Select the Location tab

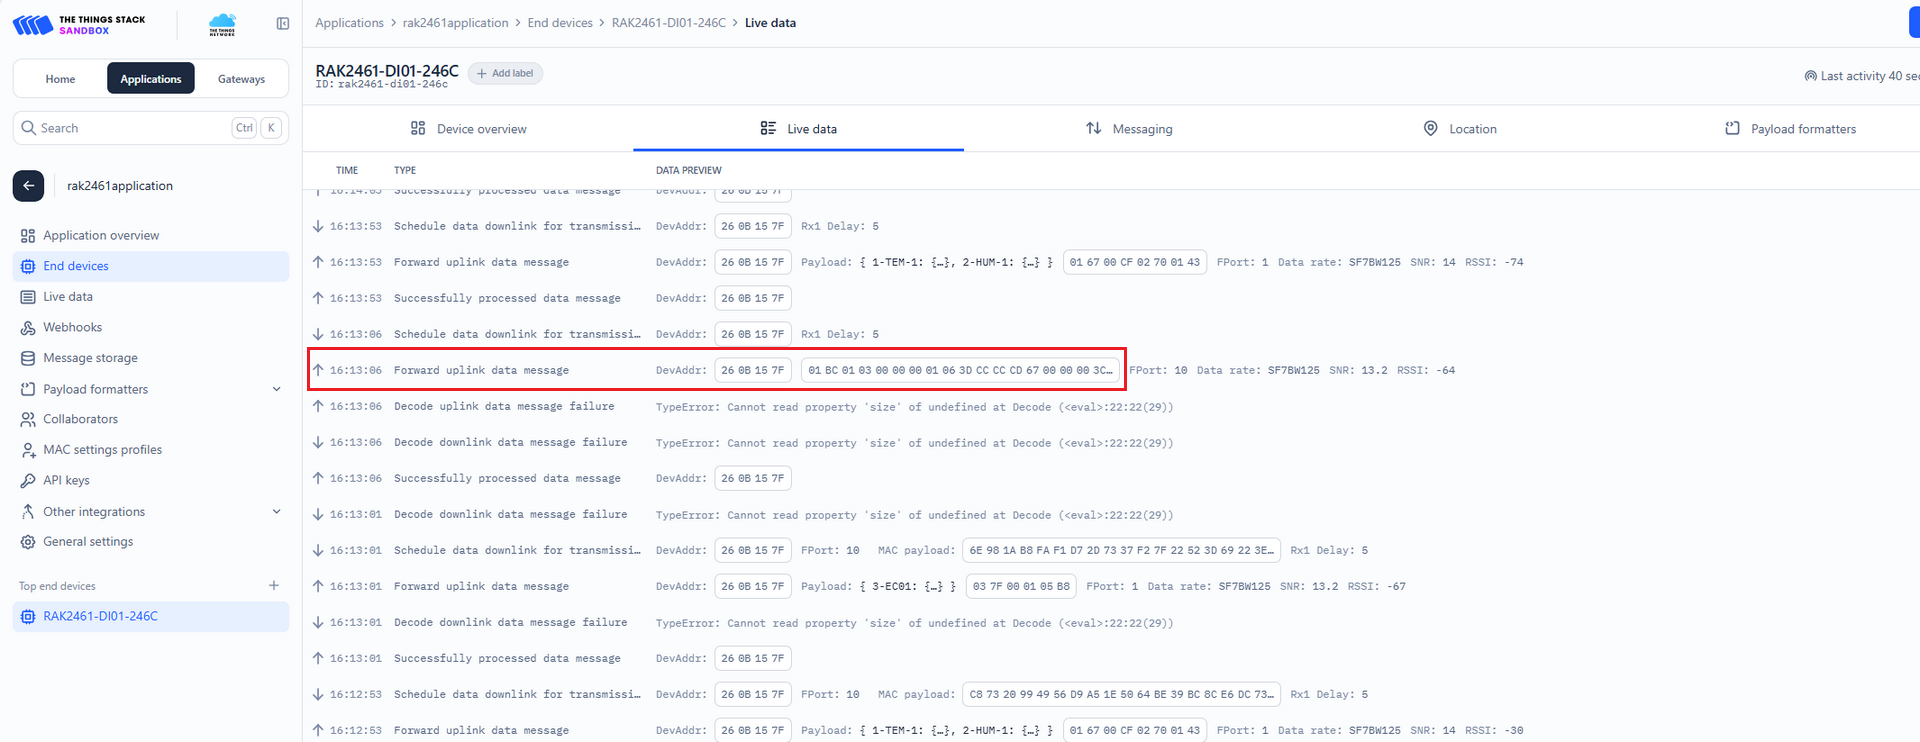pos(1460,129)
